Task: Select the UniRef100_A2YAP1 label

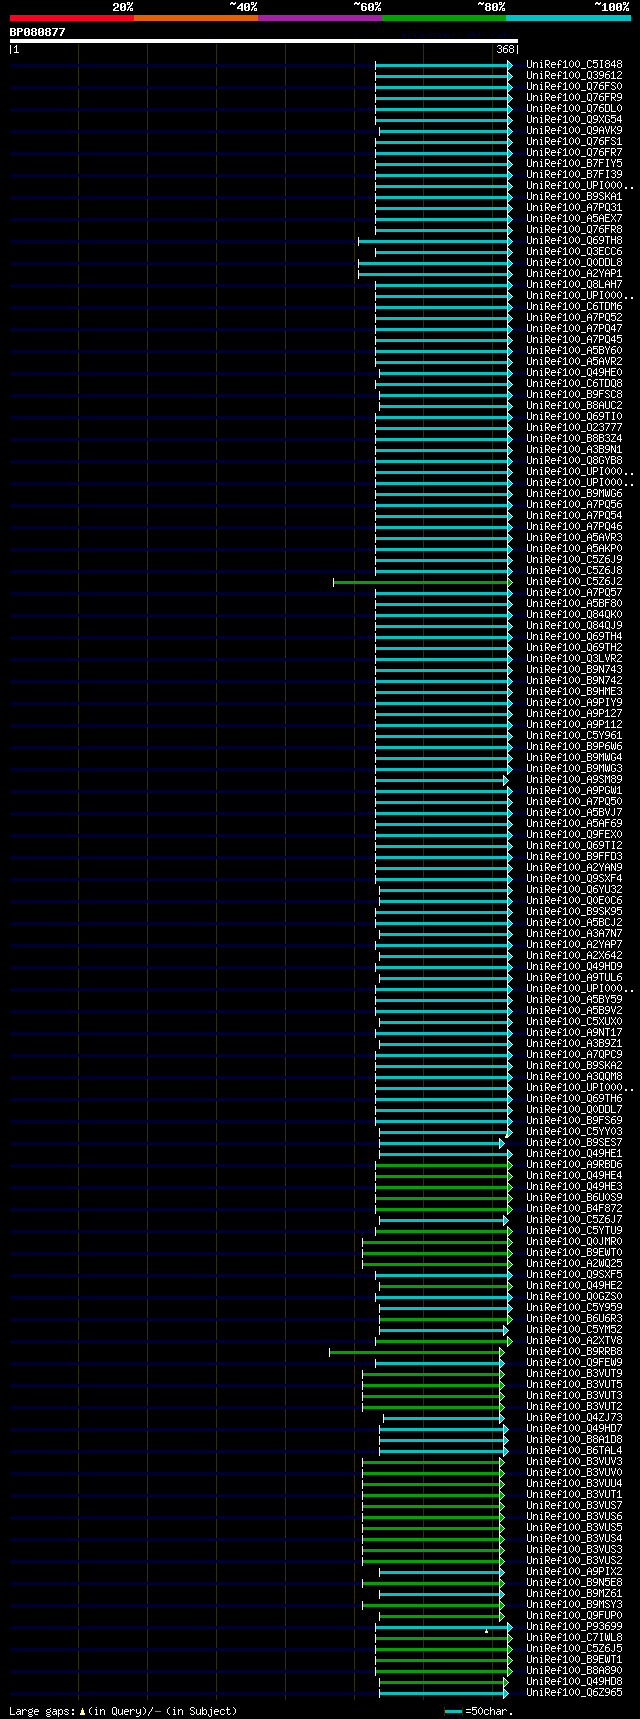Action: (x=574, y=274)
